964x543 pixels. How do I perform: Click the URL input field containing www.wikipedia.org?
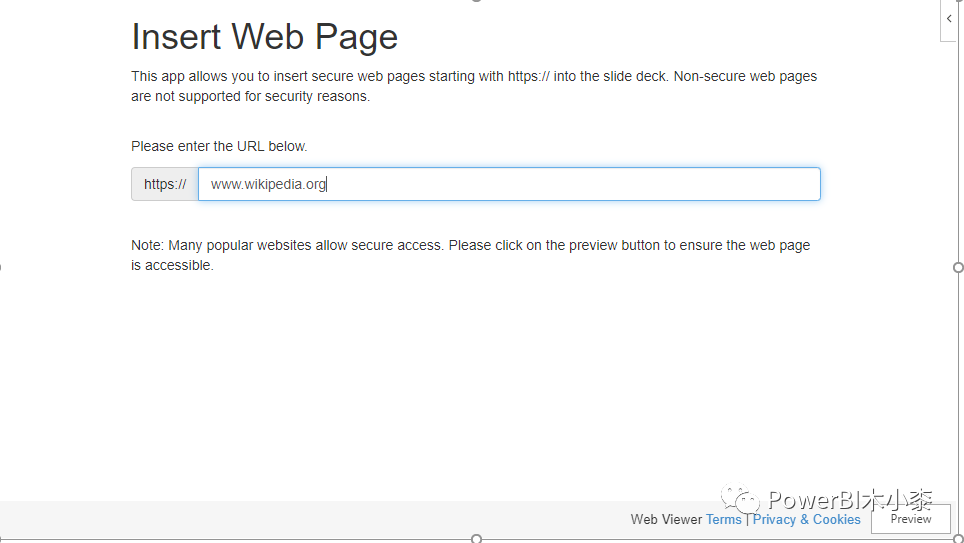[x=509, y=184]
